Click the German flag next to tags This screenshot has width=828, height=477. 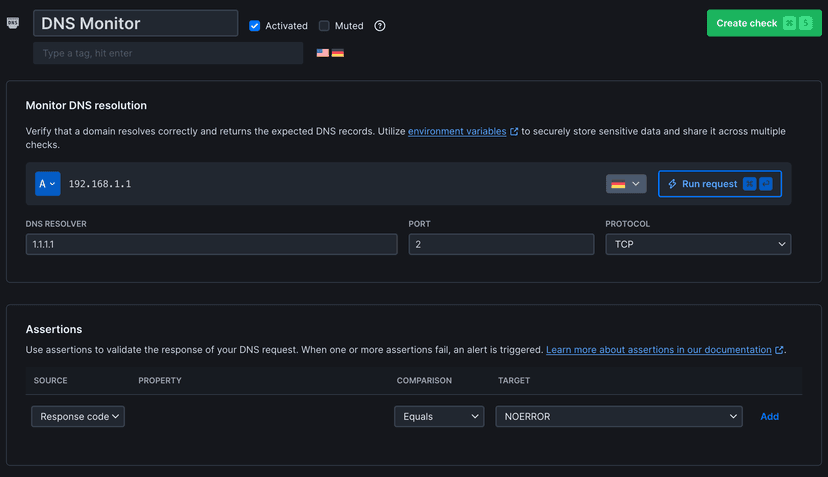tap(338, 53)
